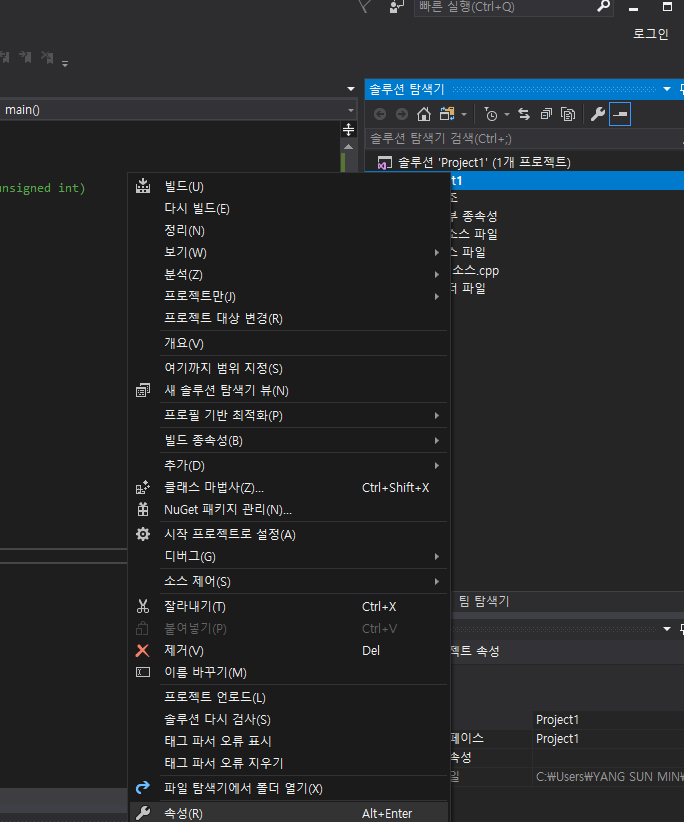Open the editor document list dropdown arrow

tap(351, 89)
